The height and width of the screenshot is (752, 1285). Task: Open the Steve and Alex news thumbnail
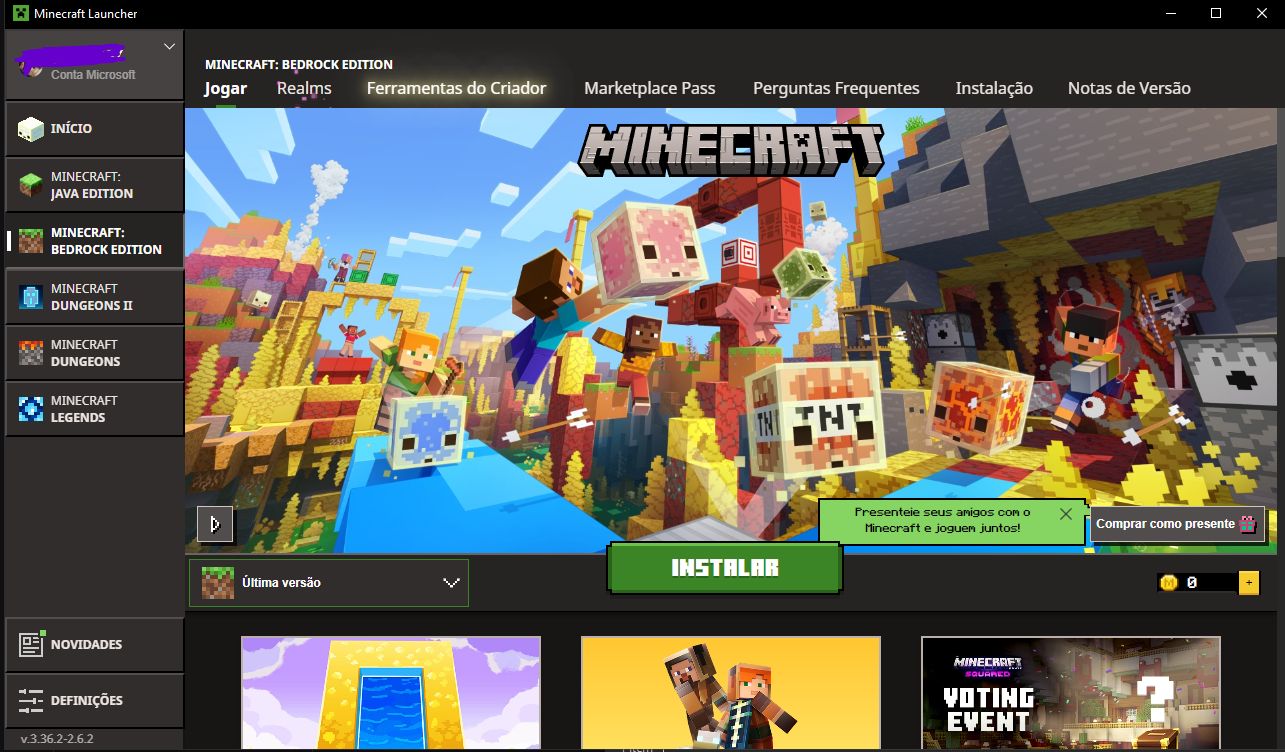[x=731, y=694]
